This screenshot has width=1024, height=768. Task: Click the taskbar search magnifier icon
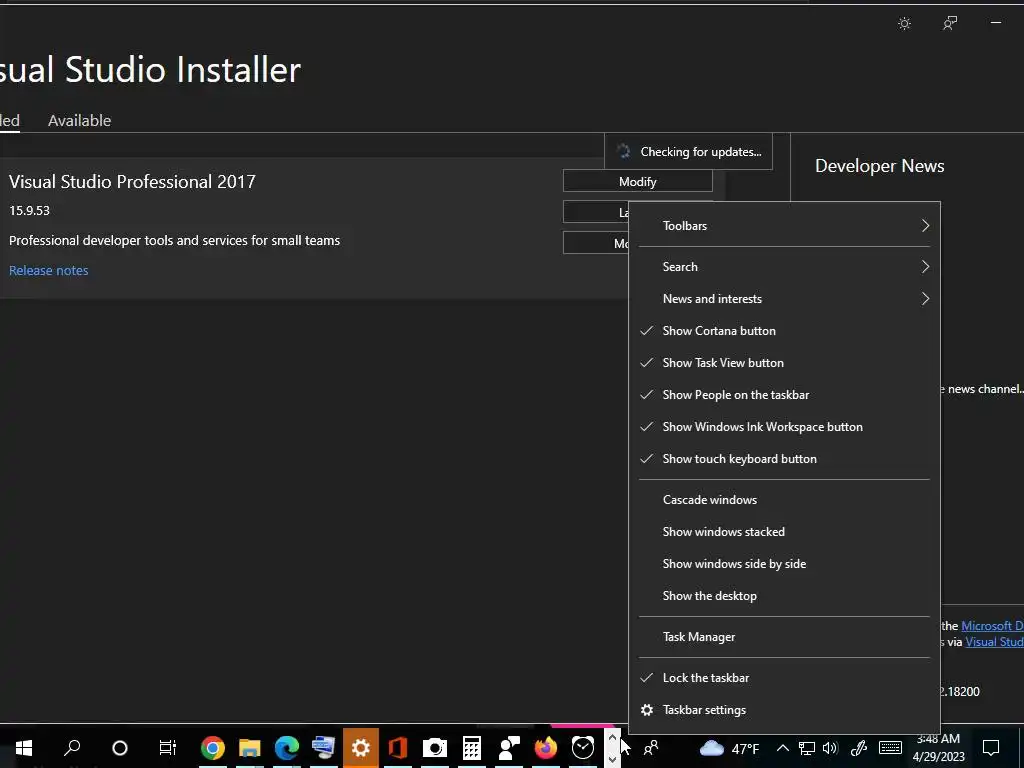72,747
